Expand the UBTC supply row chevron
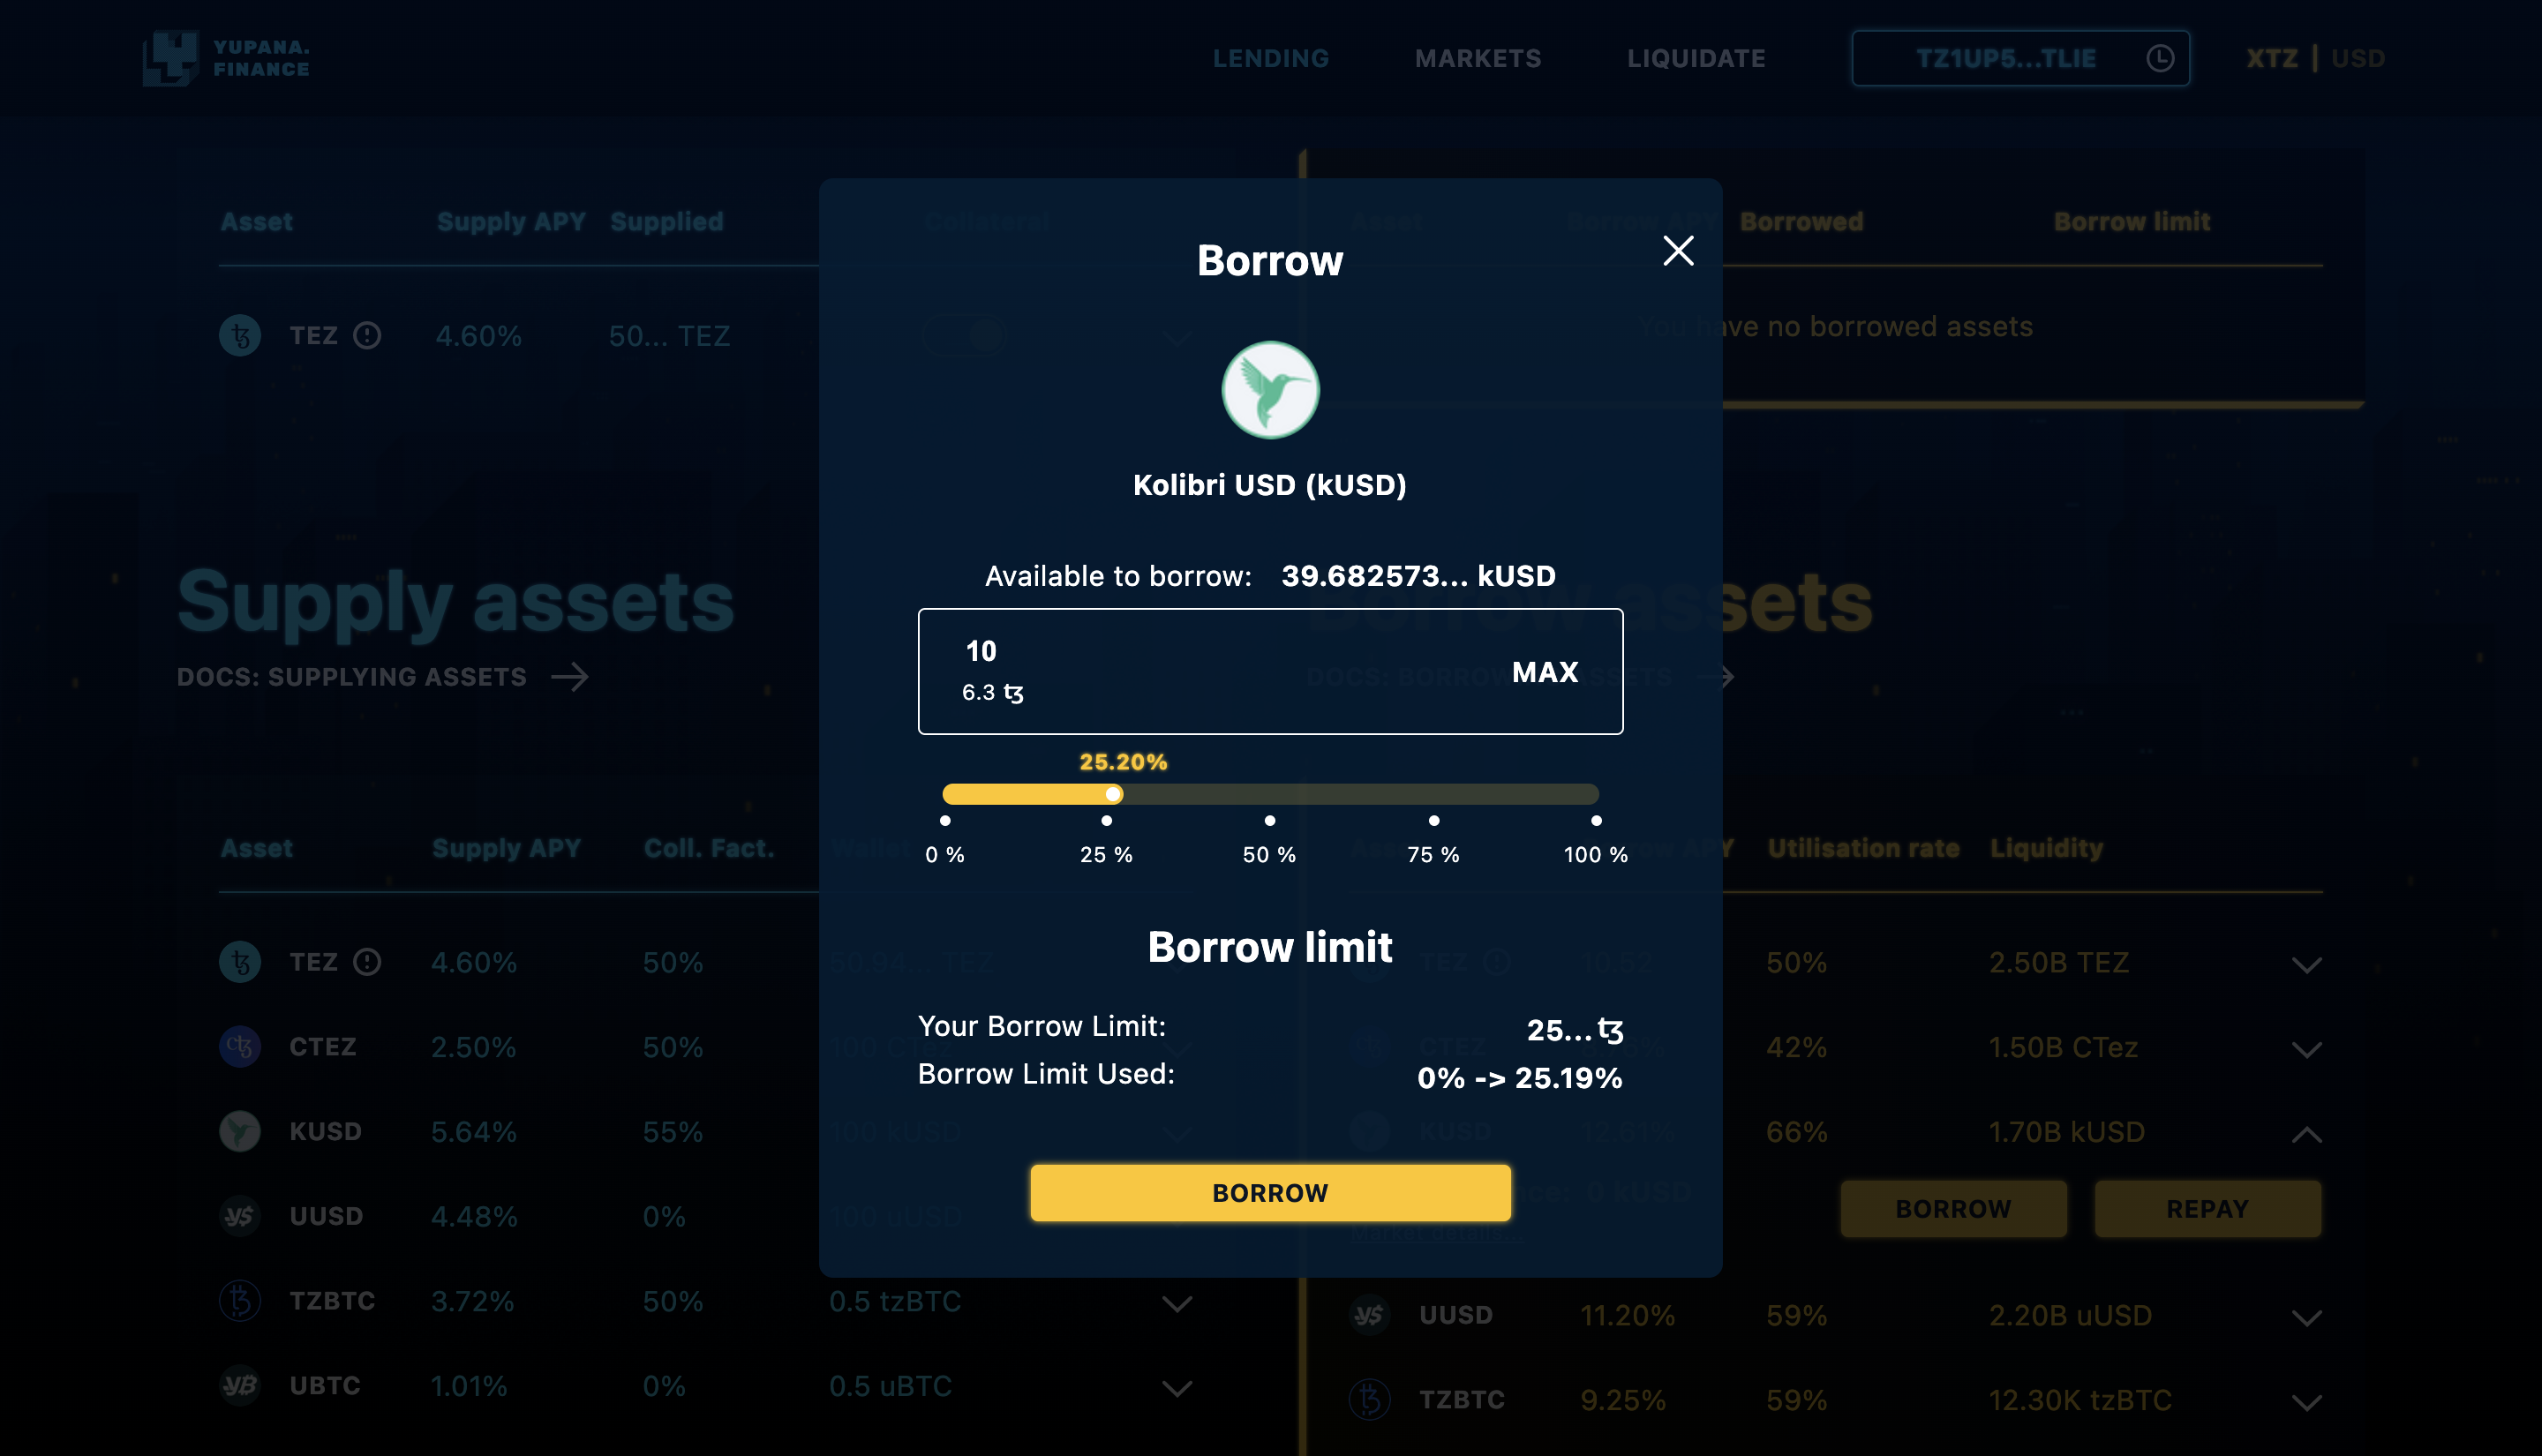 [x=1177, y=1389]
